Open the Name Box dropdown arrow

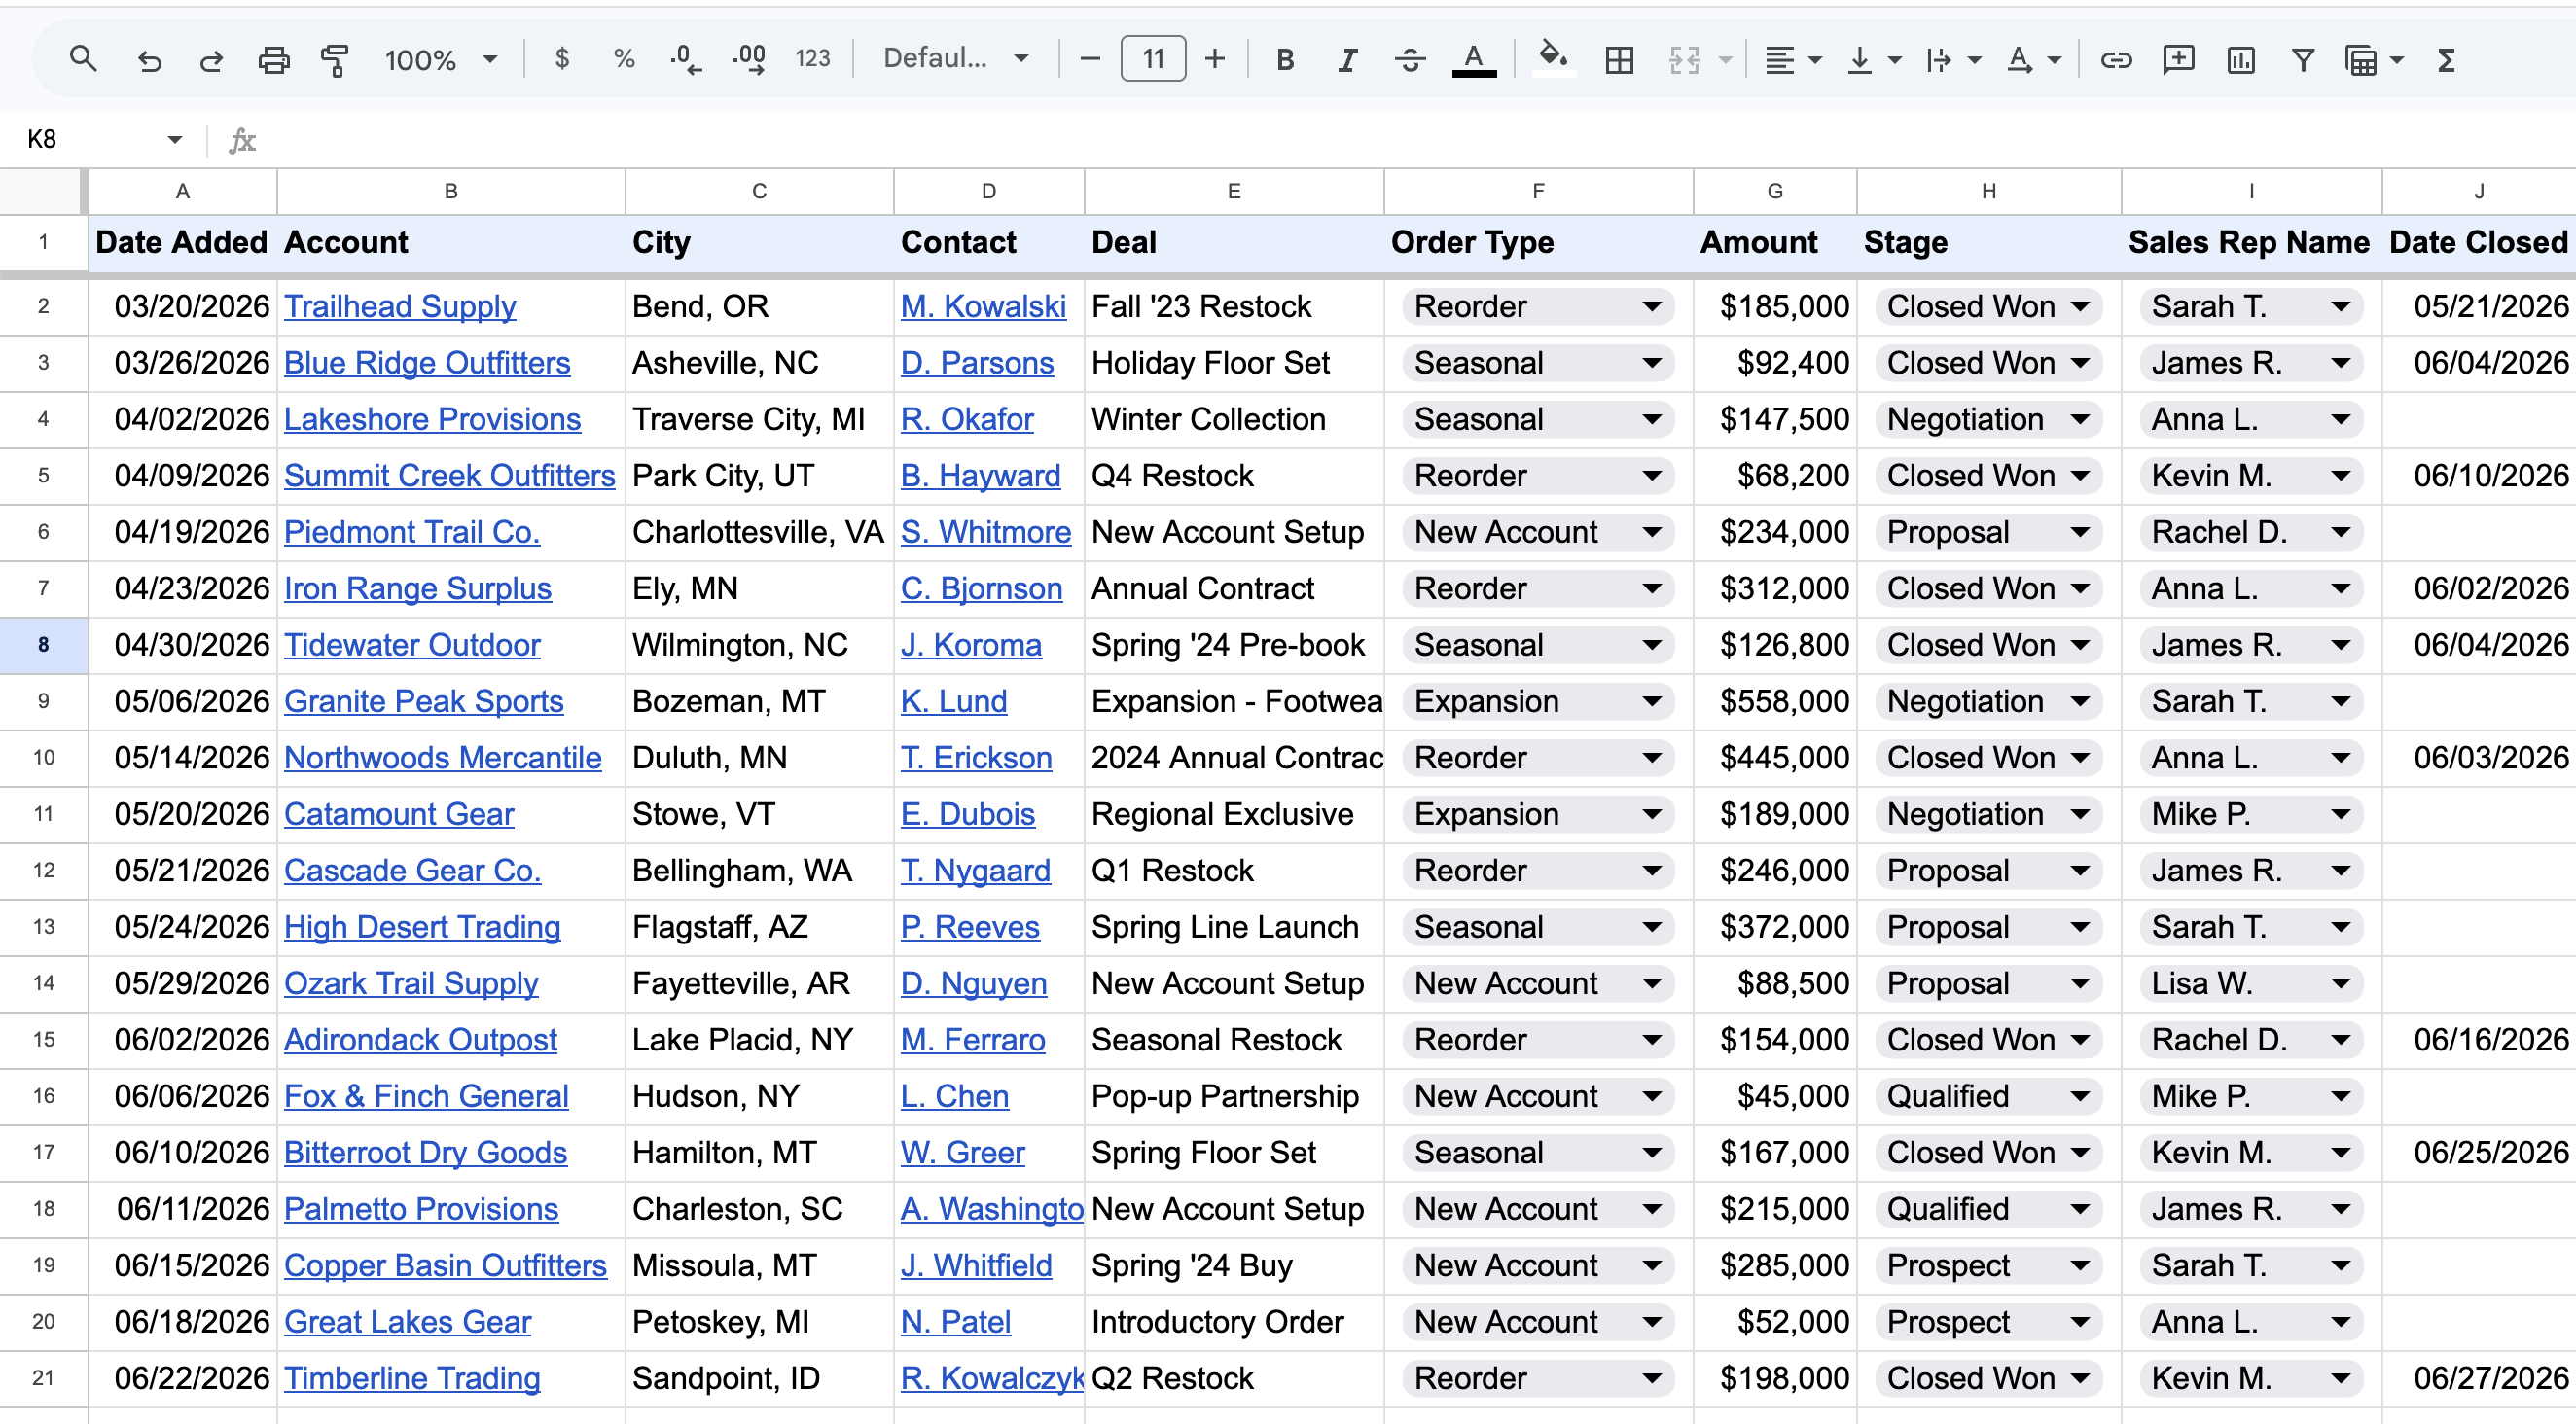pyautogui.click(x=175, y=139)
